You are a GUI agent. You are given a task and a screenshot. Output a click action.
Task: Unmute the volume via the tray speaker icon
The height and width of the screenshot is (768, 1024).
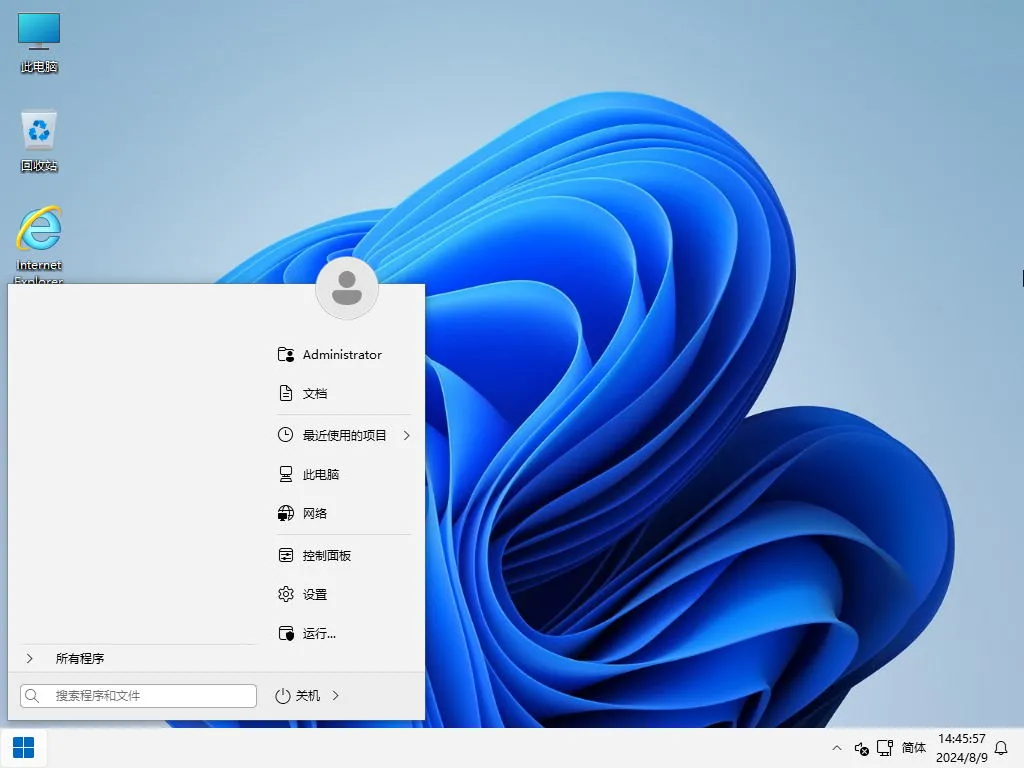(860, 747)
